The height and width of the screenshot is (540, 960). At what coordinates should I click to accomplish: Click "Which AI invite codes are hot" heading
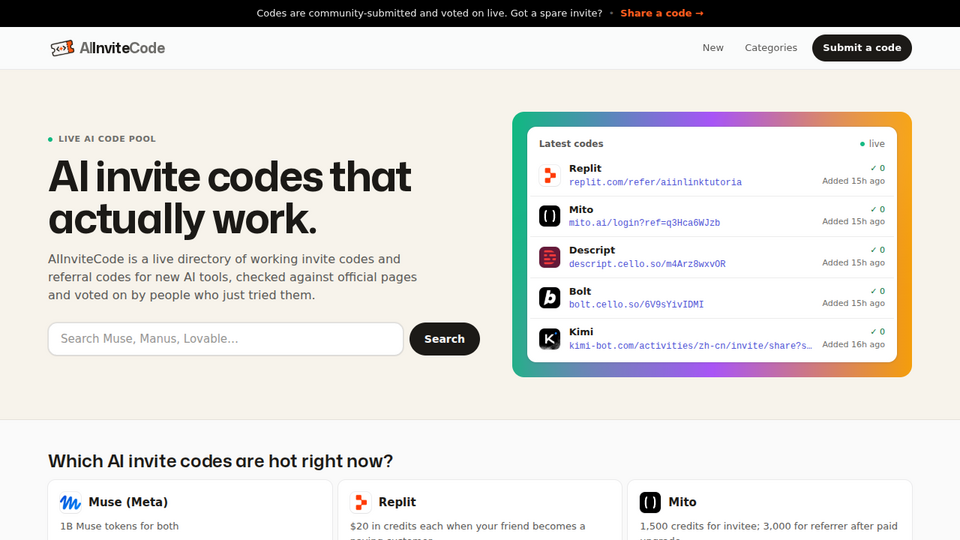[220, 461]
